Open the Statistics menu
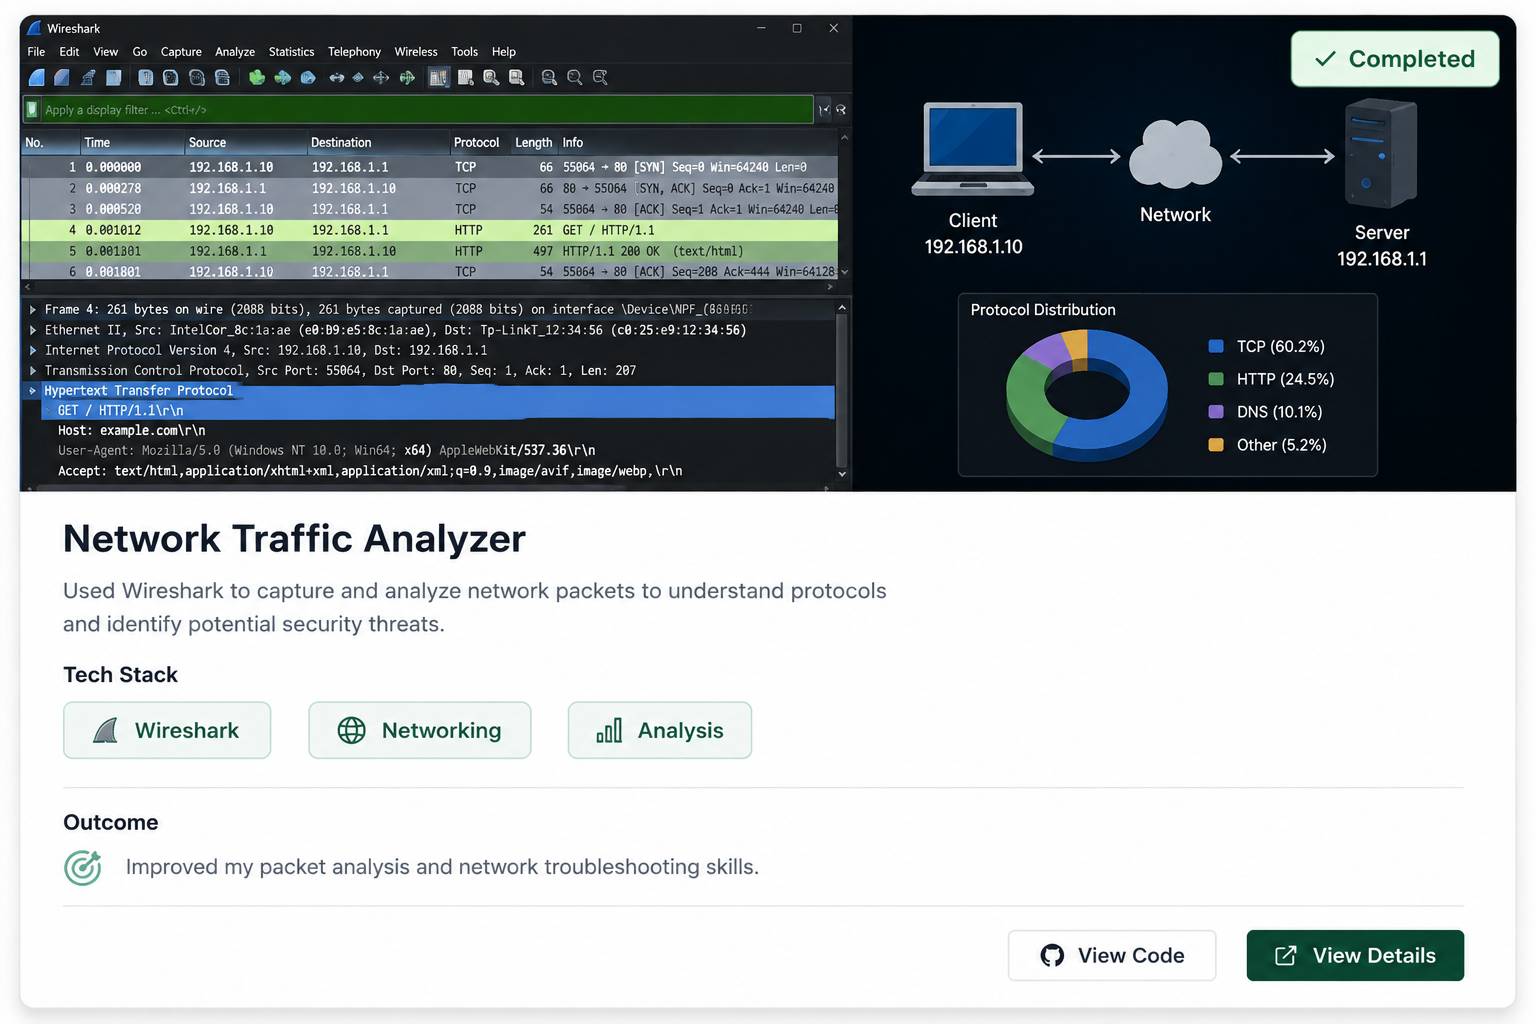 (x=291, y=52)
